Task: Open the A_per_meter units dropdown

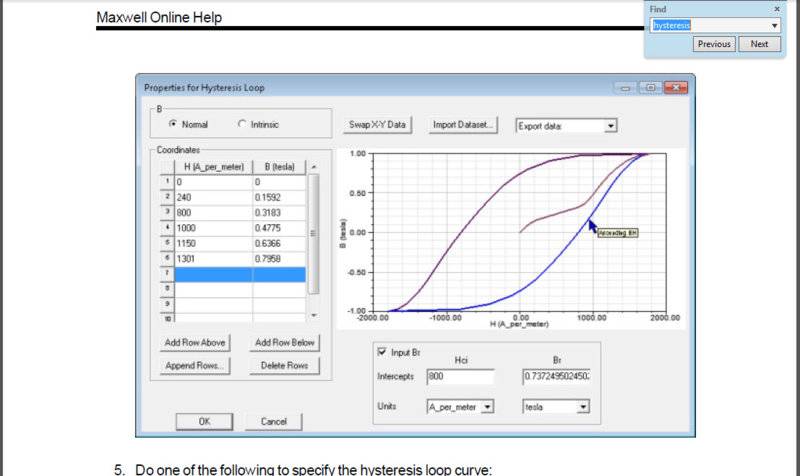Action: pos(488,407)
